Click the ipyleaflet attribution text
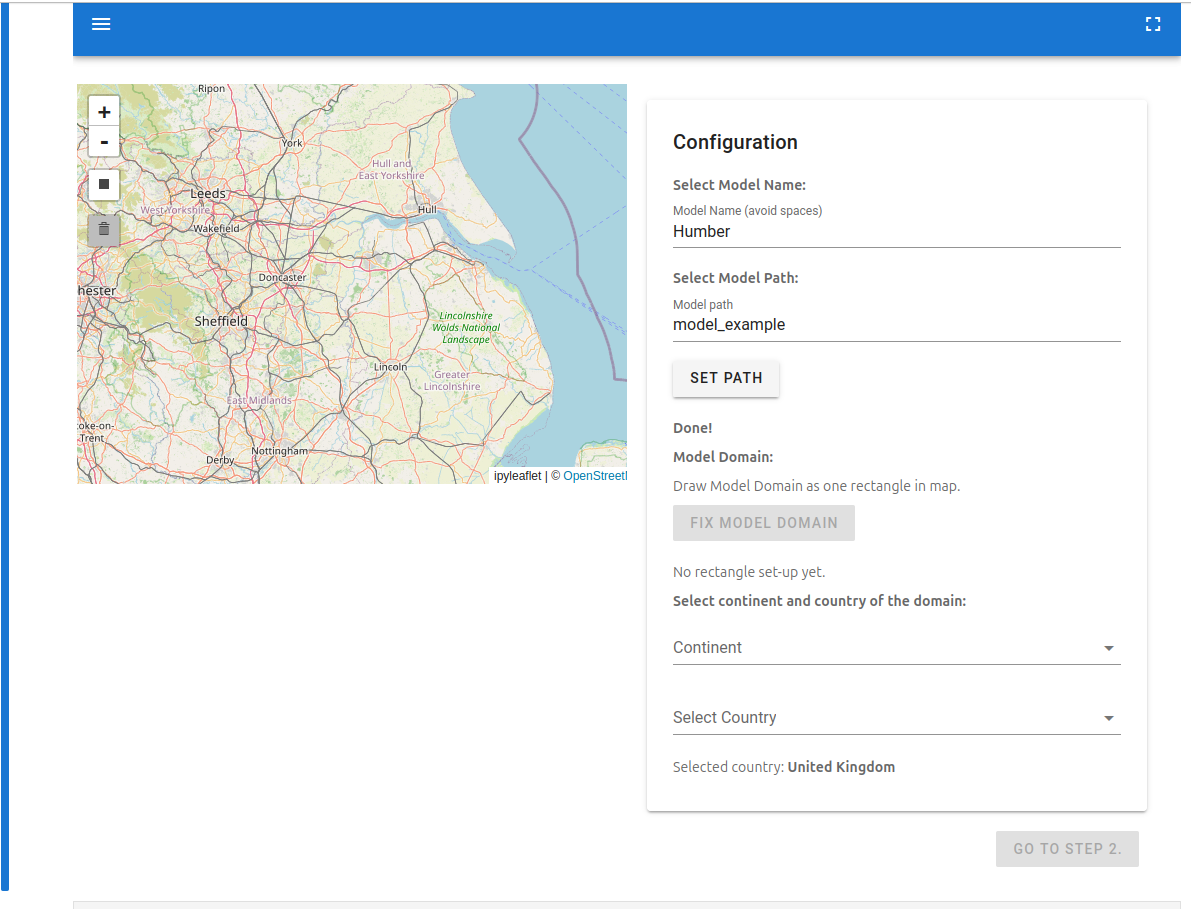This screenshot has width=1191, height=909. click(517, 476)
